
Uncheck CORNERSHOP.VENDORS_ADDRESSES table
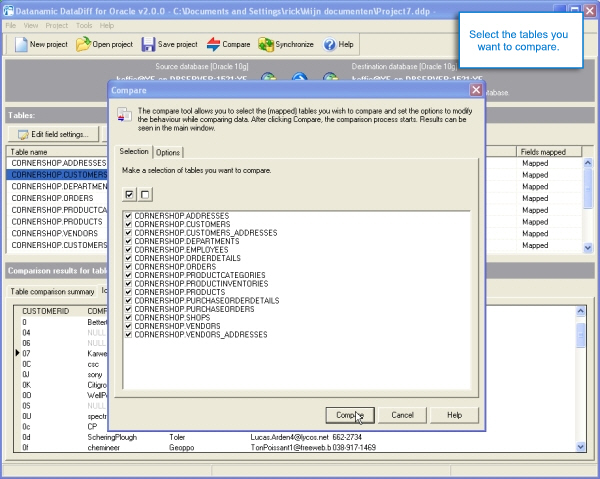(x=128, y=334)
